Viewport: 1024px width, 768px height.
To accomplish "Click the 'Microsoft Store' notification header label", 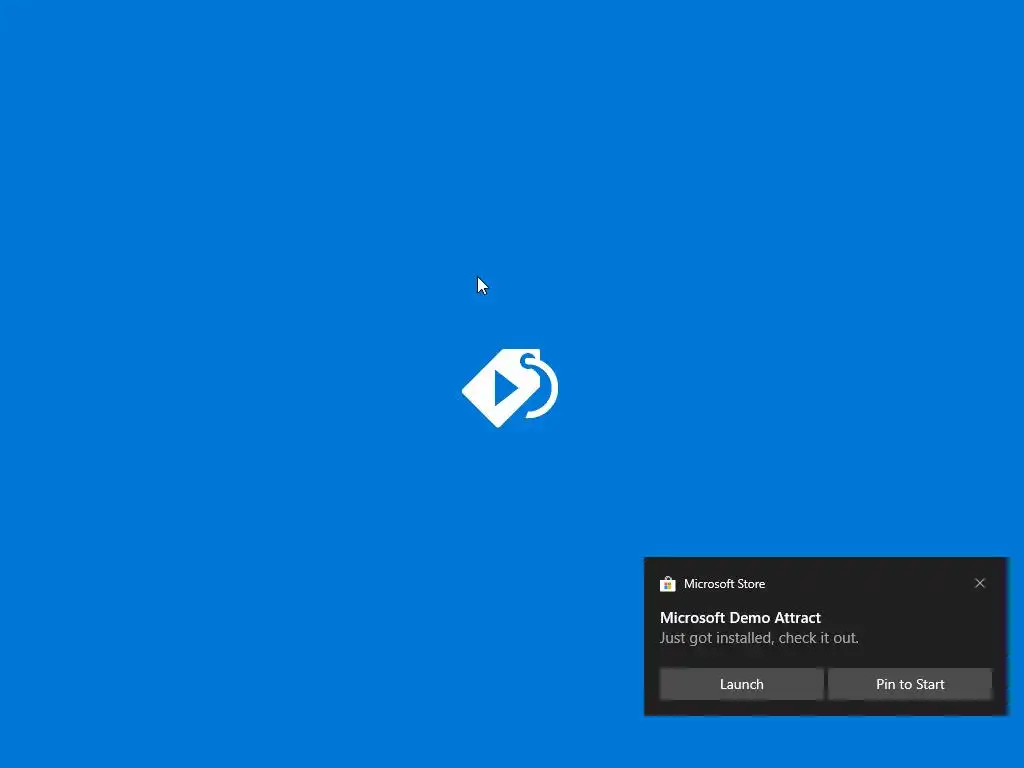I will [x=724, y=584].
